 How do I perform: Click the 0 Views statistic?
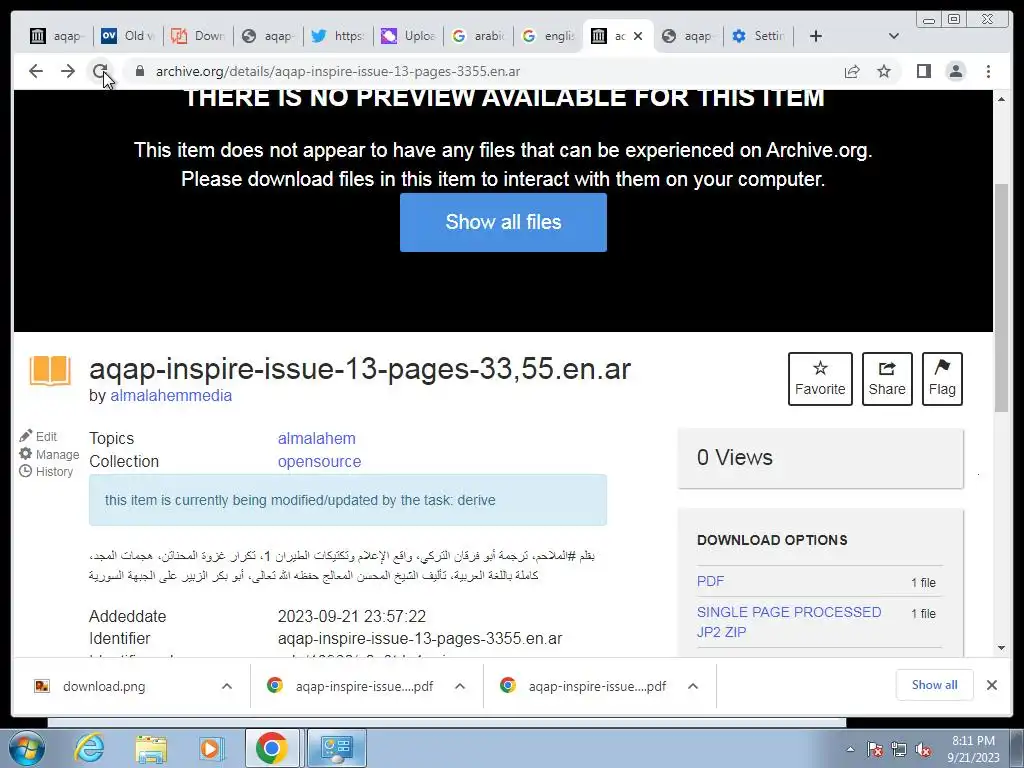pos(735,458)
